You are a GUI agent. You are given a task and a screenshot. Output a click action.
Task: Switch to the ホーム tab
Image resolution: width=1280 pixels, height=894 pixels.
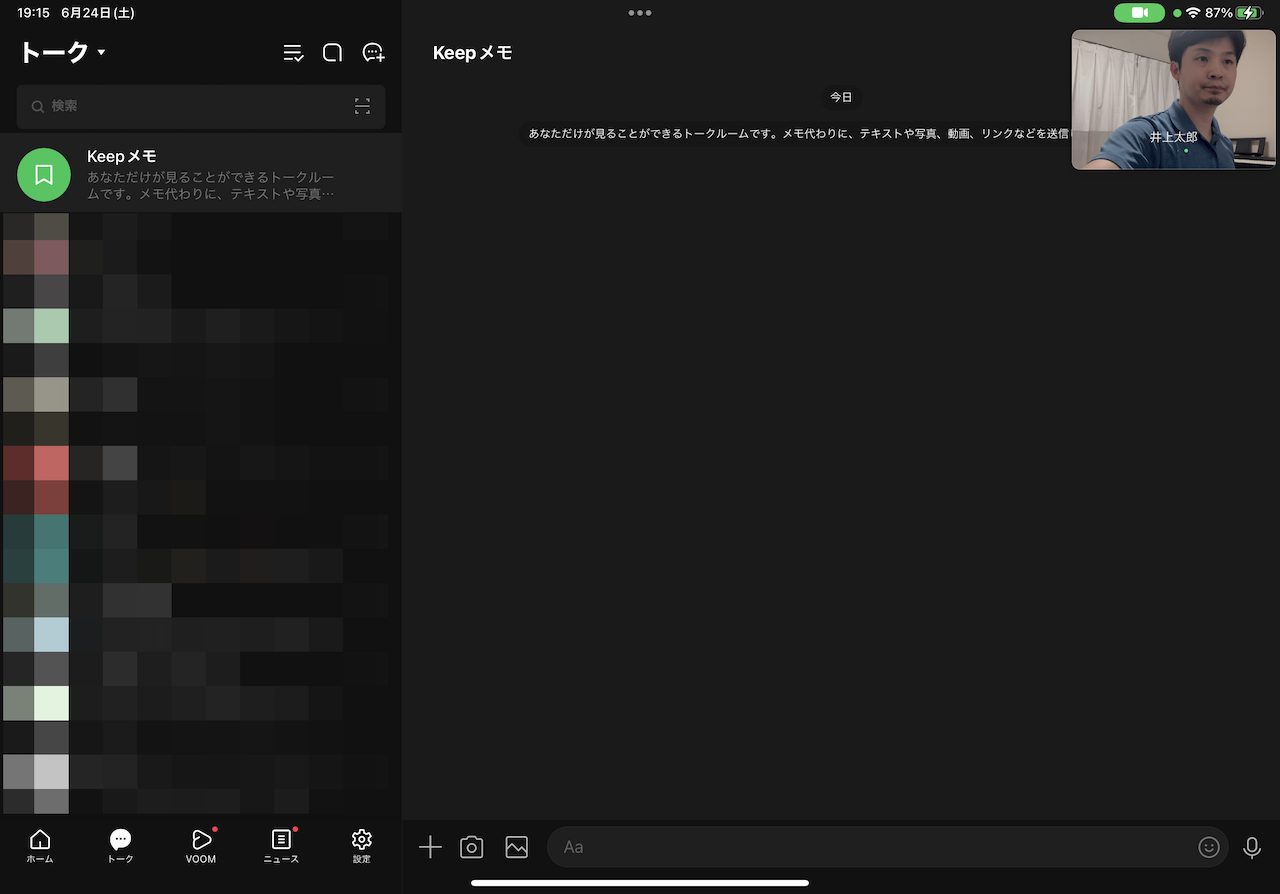coord(40,846)
